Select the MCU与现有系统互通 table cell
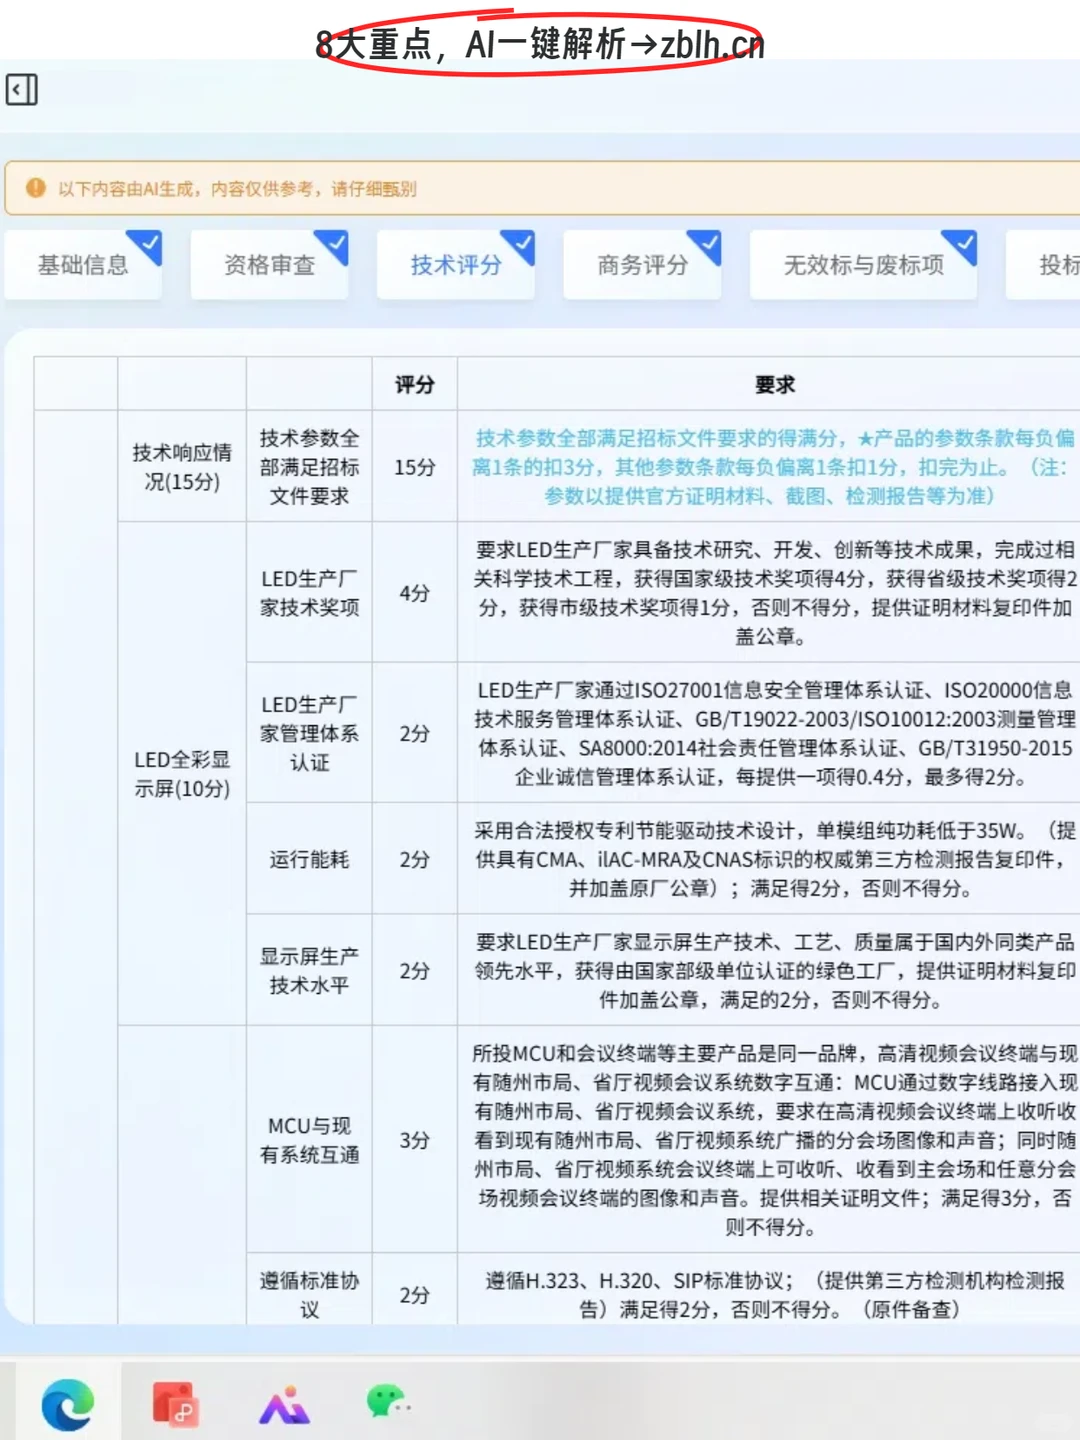Viewport: 1080px width, 1440px height. 308,1140
